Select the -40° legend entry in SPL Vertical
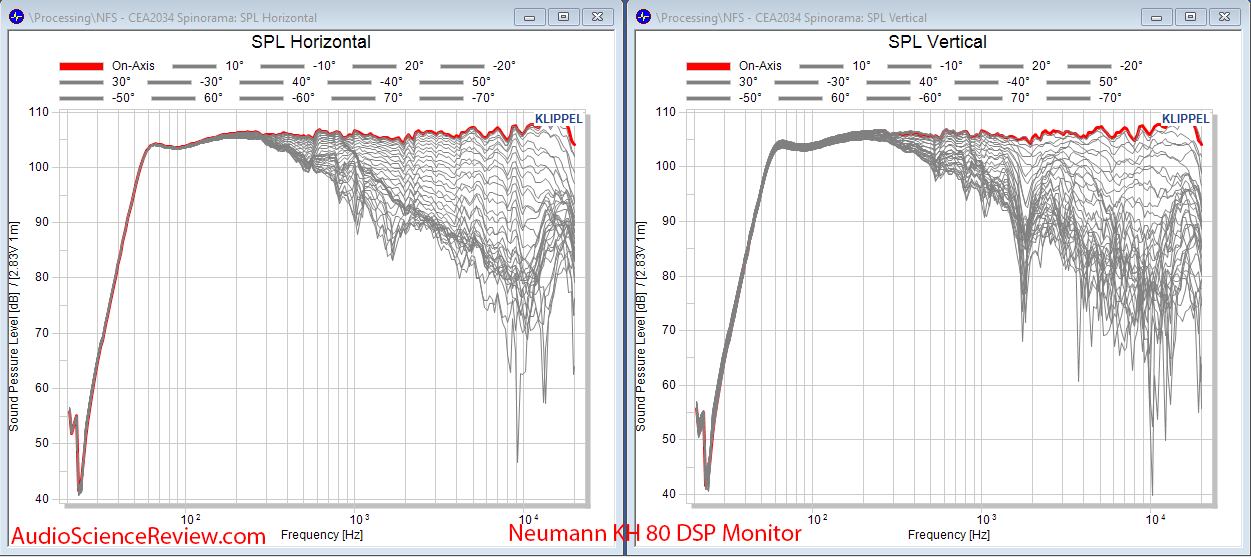The image size is (1251, 558). pyautogui.click(x=993, y=82)
